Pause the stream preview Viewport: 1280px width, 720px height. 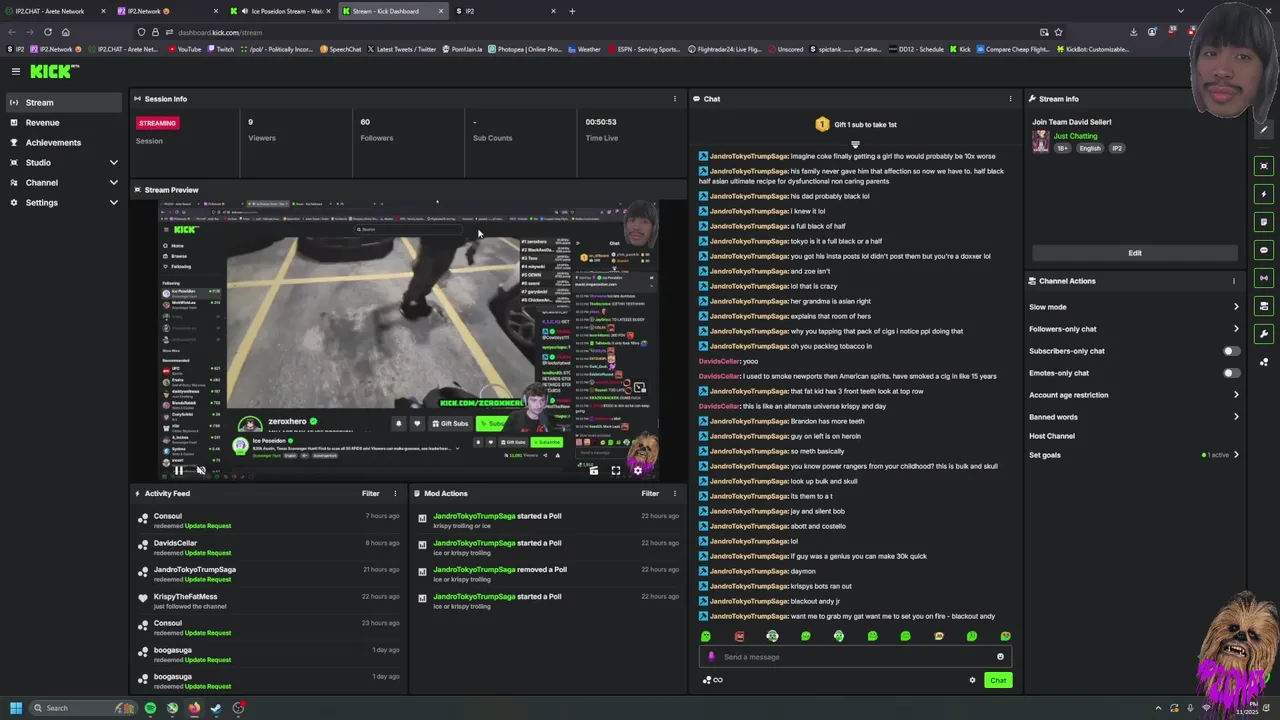178,471
